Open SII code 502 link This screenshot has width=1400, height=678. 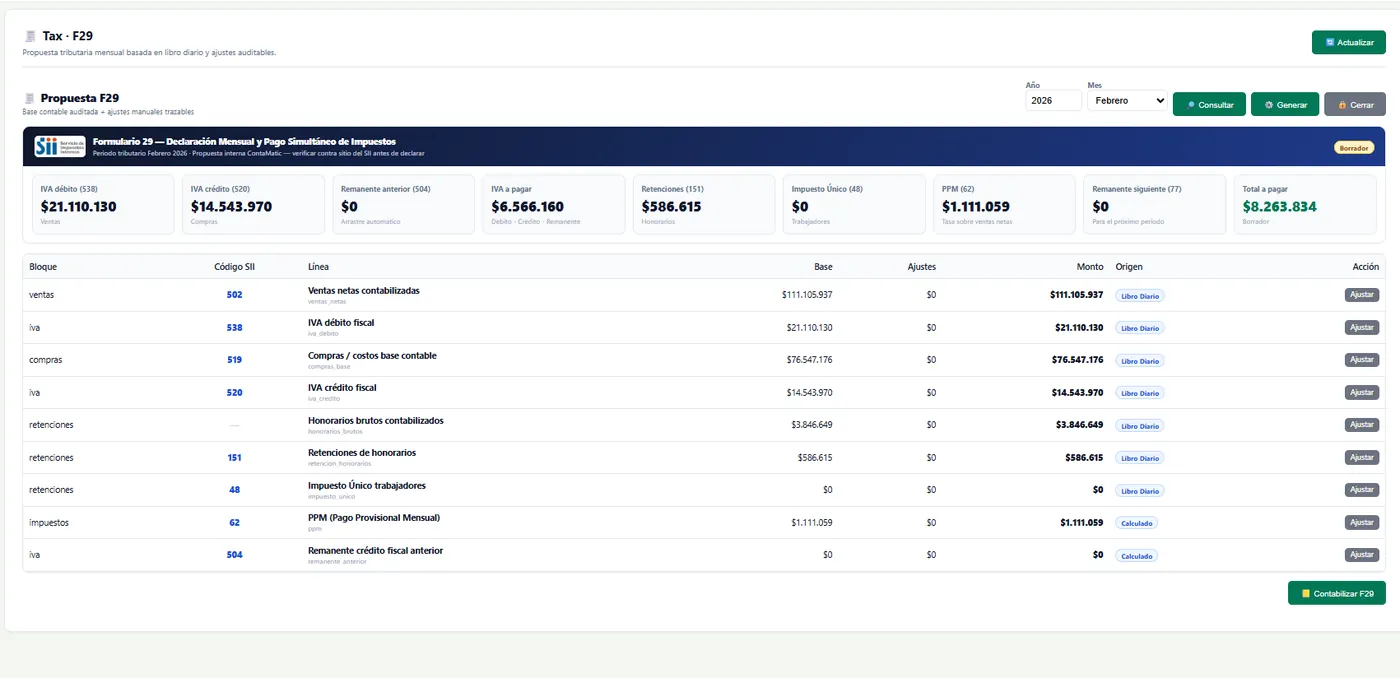(x=234, y=295)
